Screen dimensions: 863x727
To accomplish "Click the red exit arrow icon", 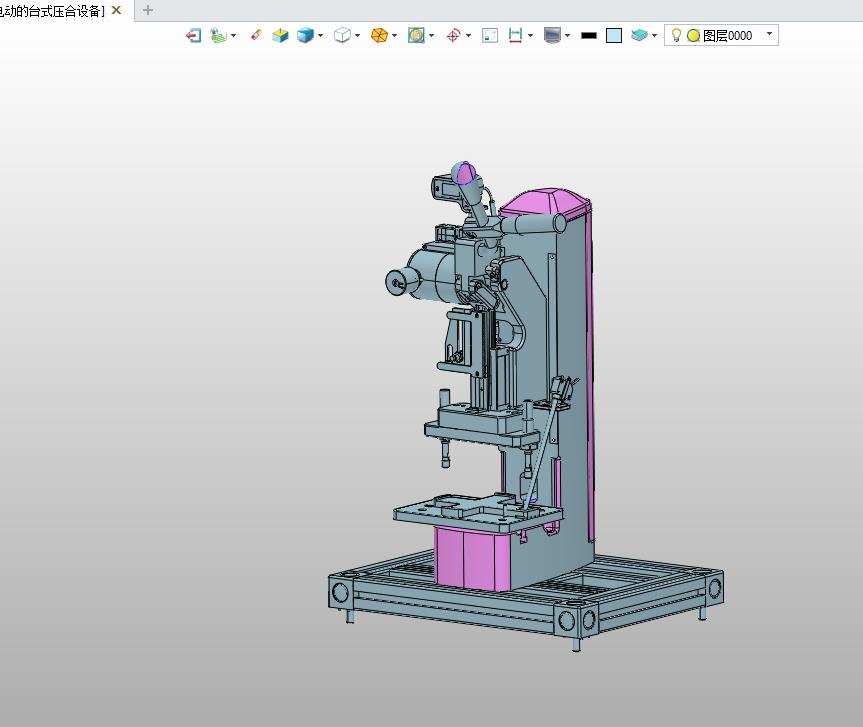I will point(193,36).
